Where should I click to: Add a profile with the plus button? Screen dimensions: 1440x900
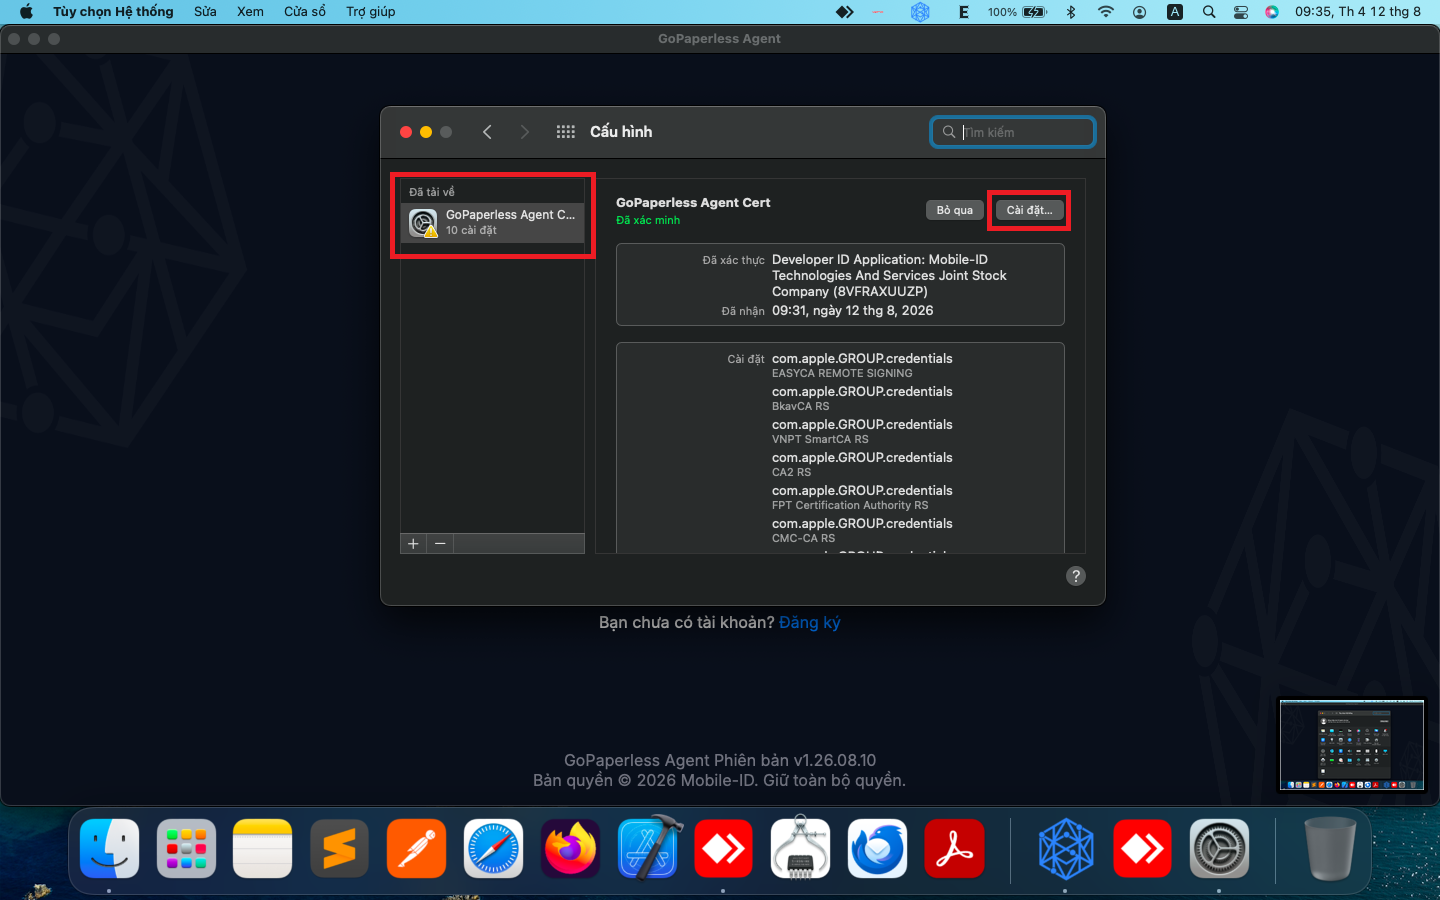tap(413, 544)
